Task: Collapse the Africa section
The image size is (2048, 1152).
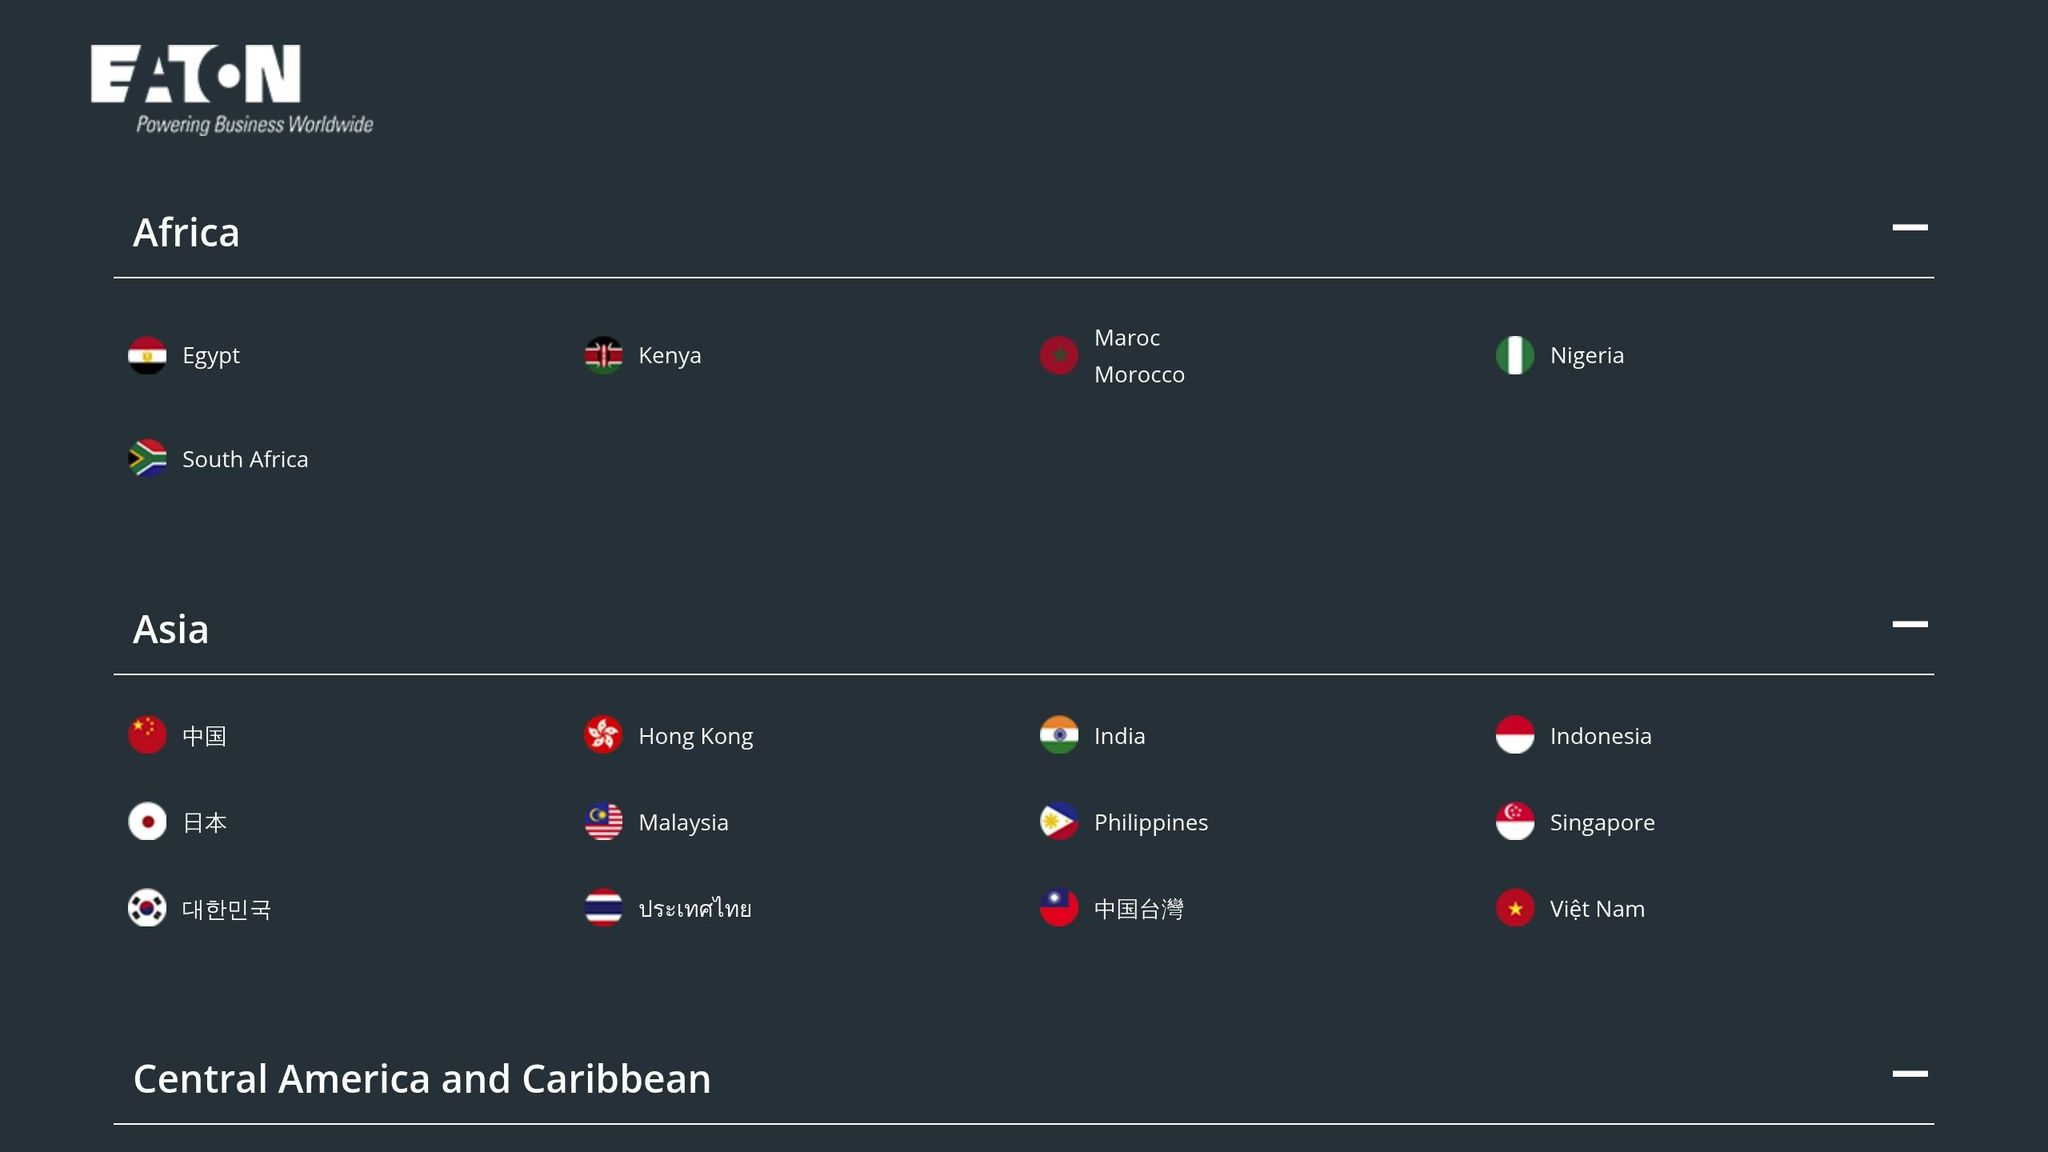Action: point(1909,228)
